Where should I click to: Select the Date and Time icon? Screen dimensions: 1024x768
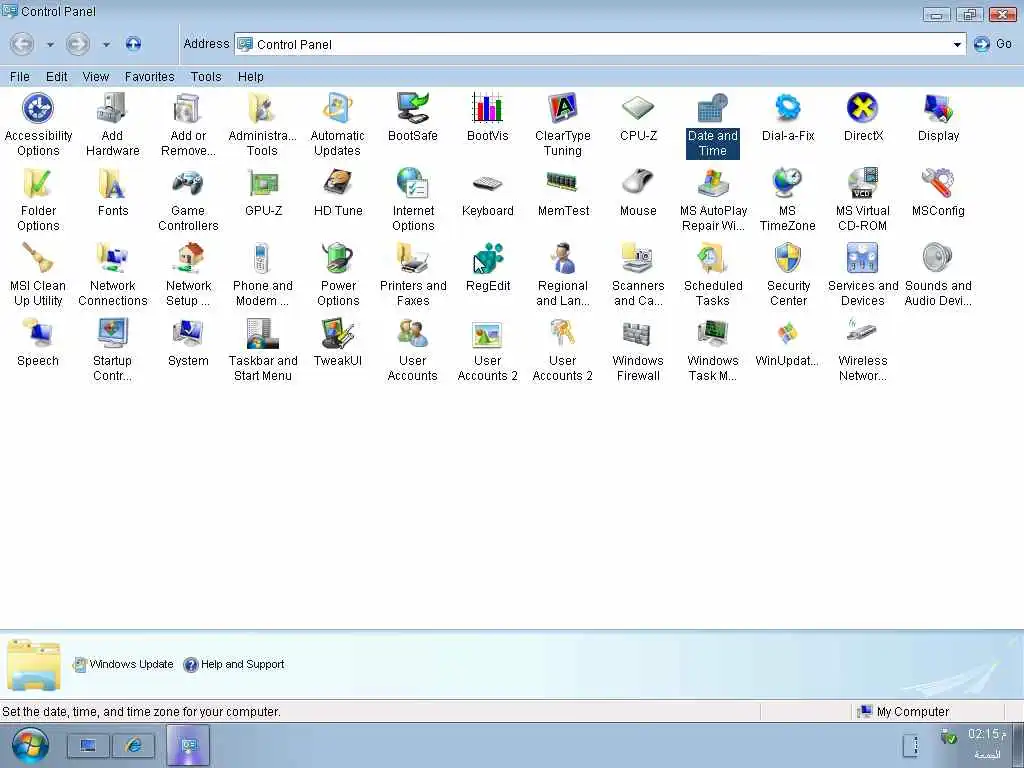712,109
